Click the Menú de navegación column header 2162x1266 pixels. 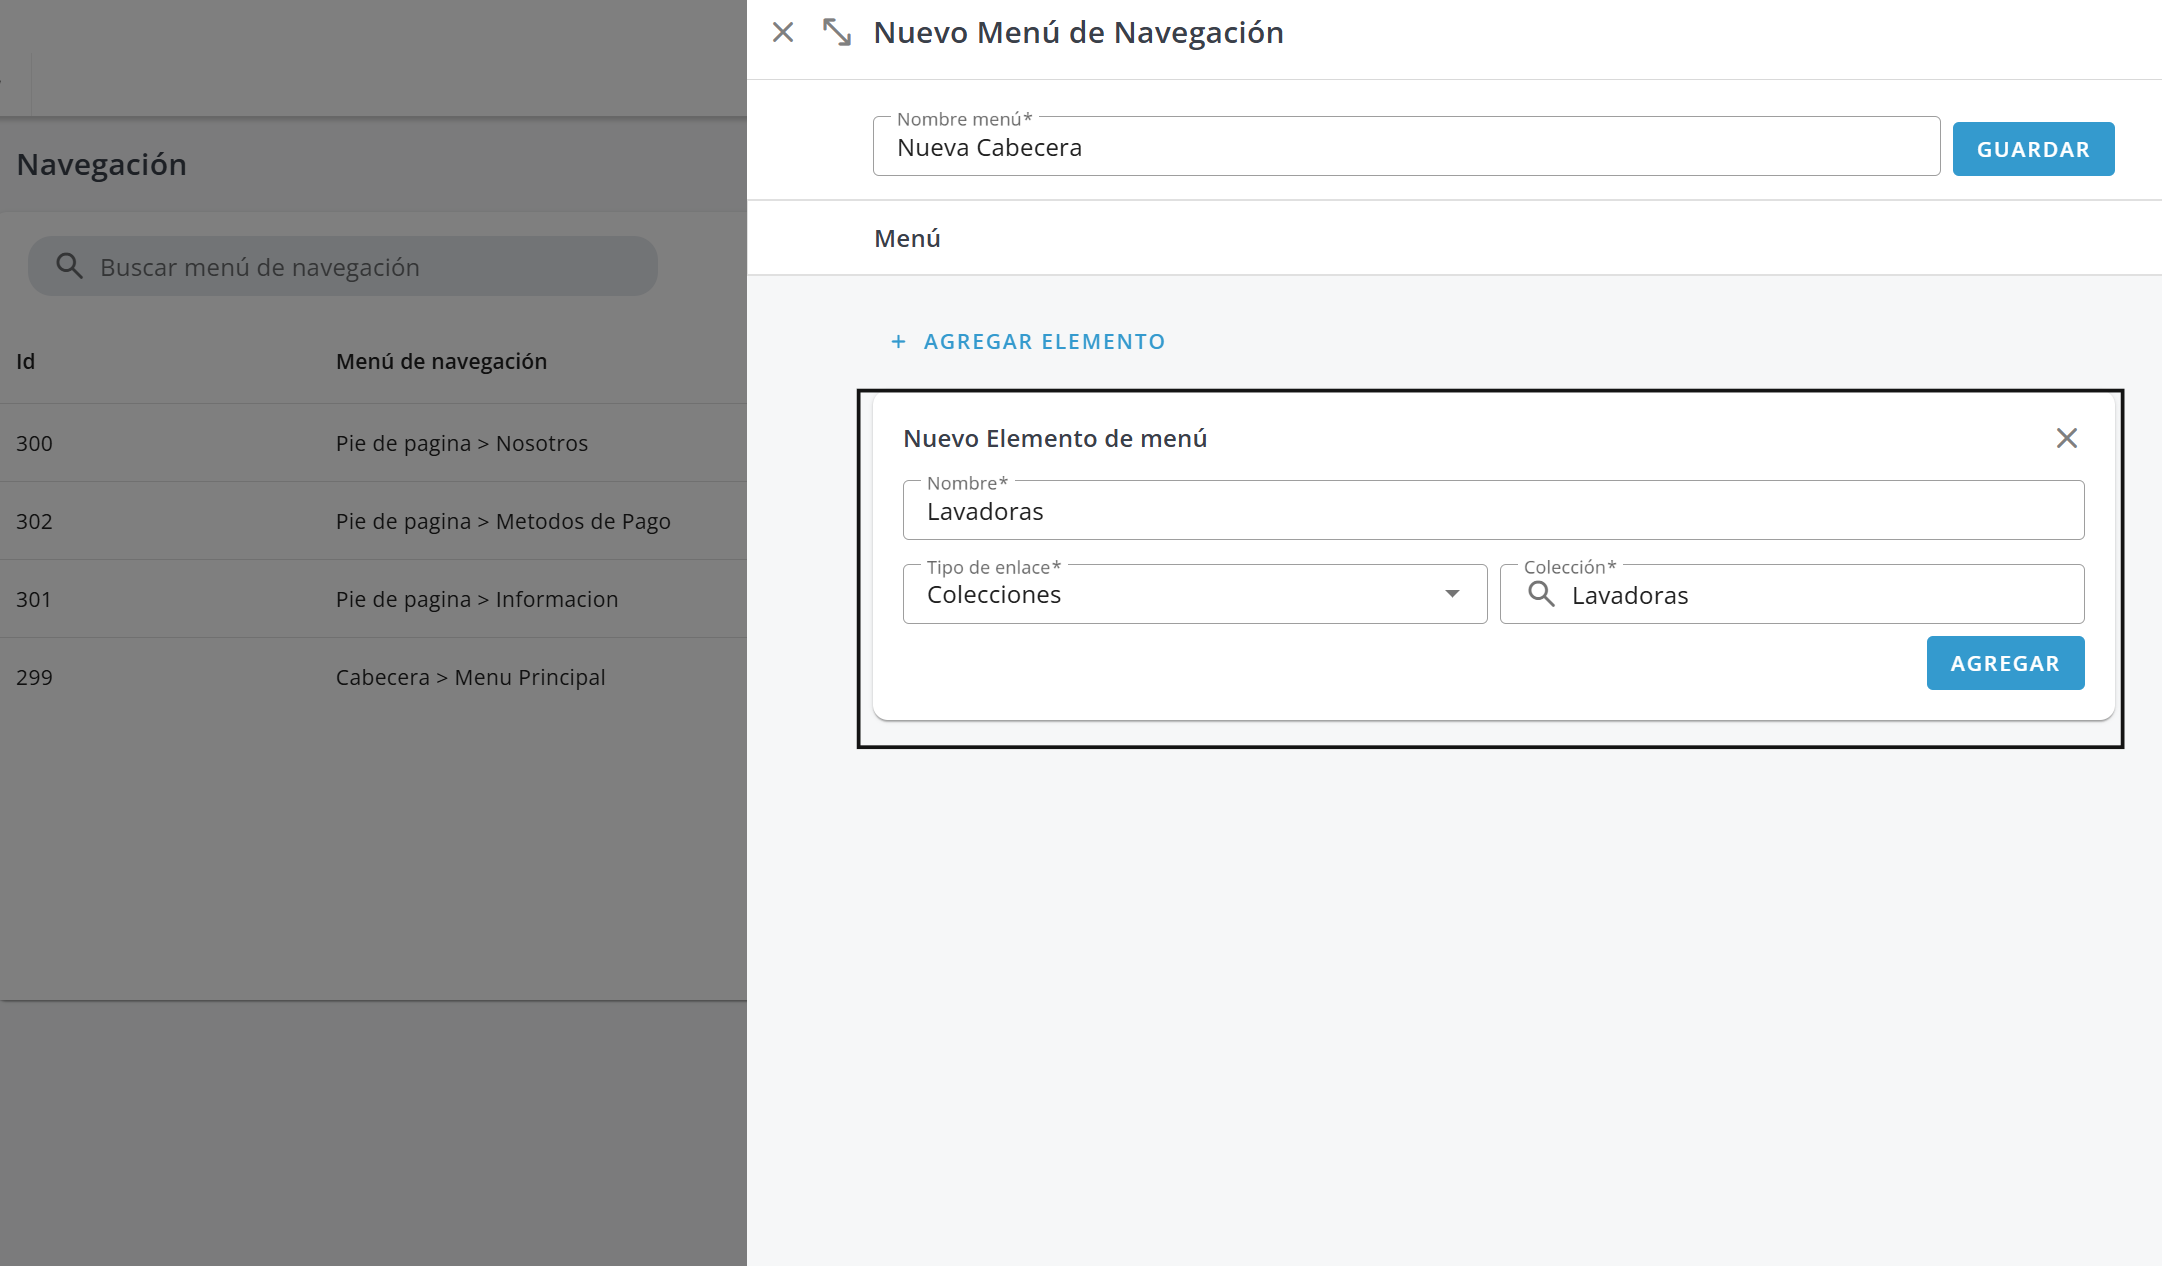(x=441, y=362)
